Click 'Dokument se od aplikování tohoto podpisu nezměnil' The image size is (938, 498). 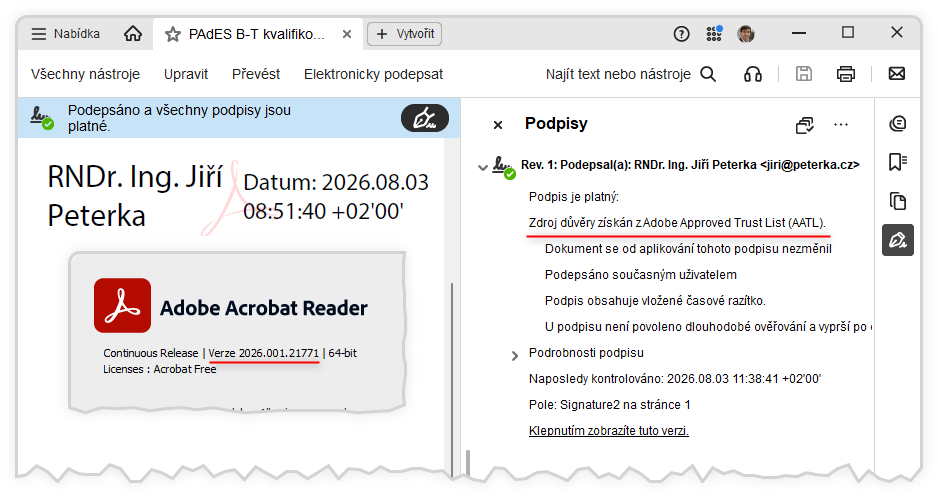click(688, 248)
